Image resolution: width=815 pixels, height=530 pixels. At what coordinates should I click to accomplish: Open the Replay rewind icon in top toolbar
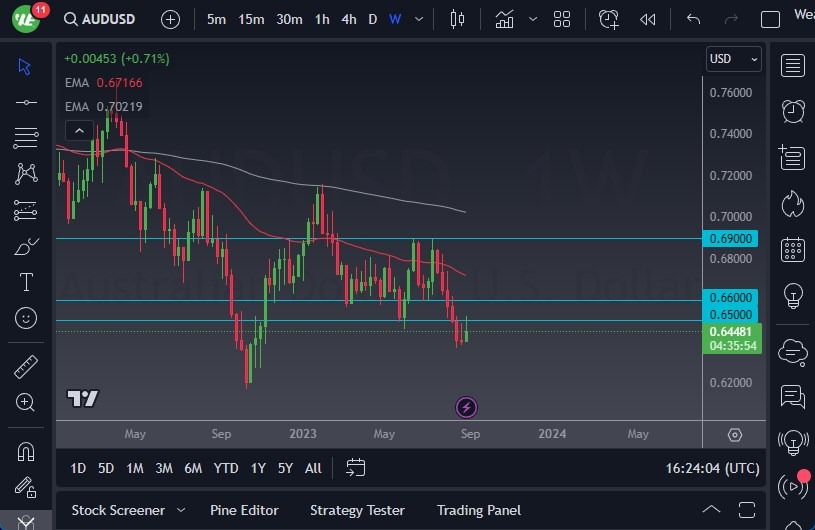tap(648, 19)
